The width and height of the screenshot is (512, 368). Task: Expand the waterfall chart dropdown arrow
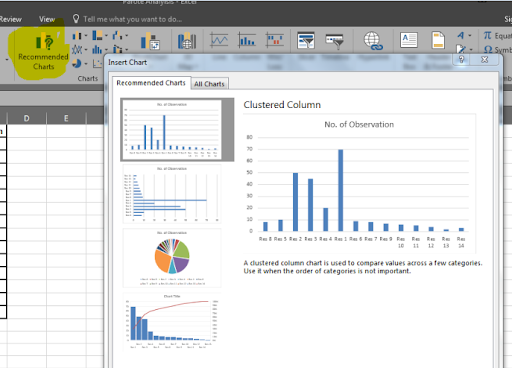coord(126,35)
